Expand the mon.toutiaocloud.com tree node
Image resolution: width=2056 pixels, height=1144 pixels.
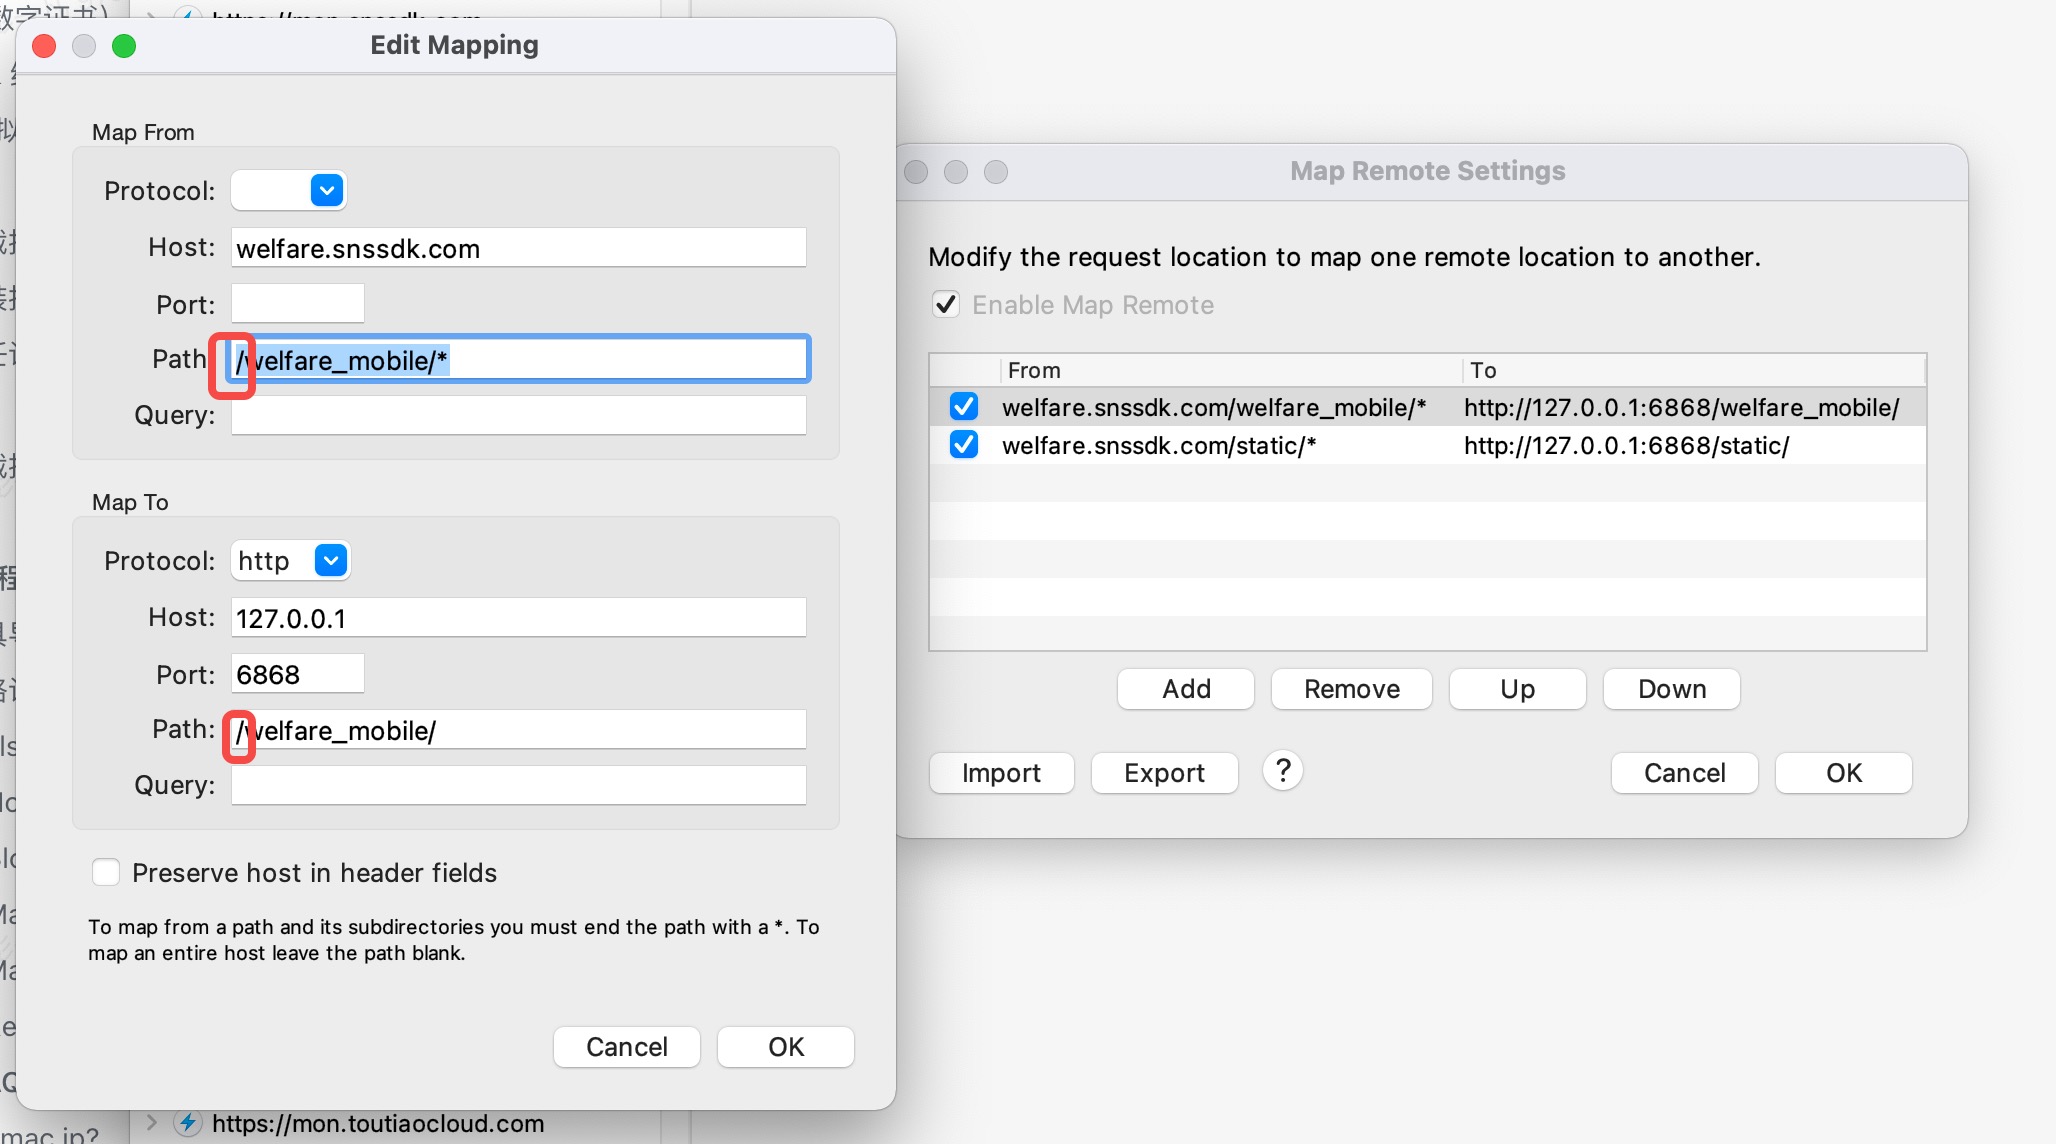[152, 1122]
